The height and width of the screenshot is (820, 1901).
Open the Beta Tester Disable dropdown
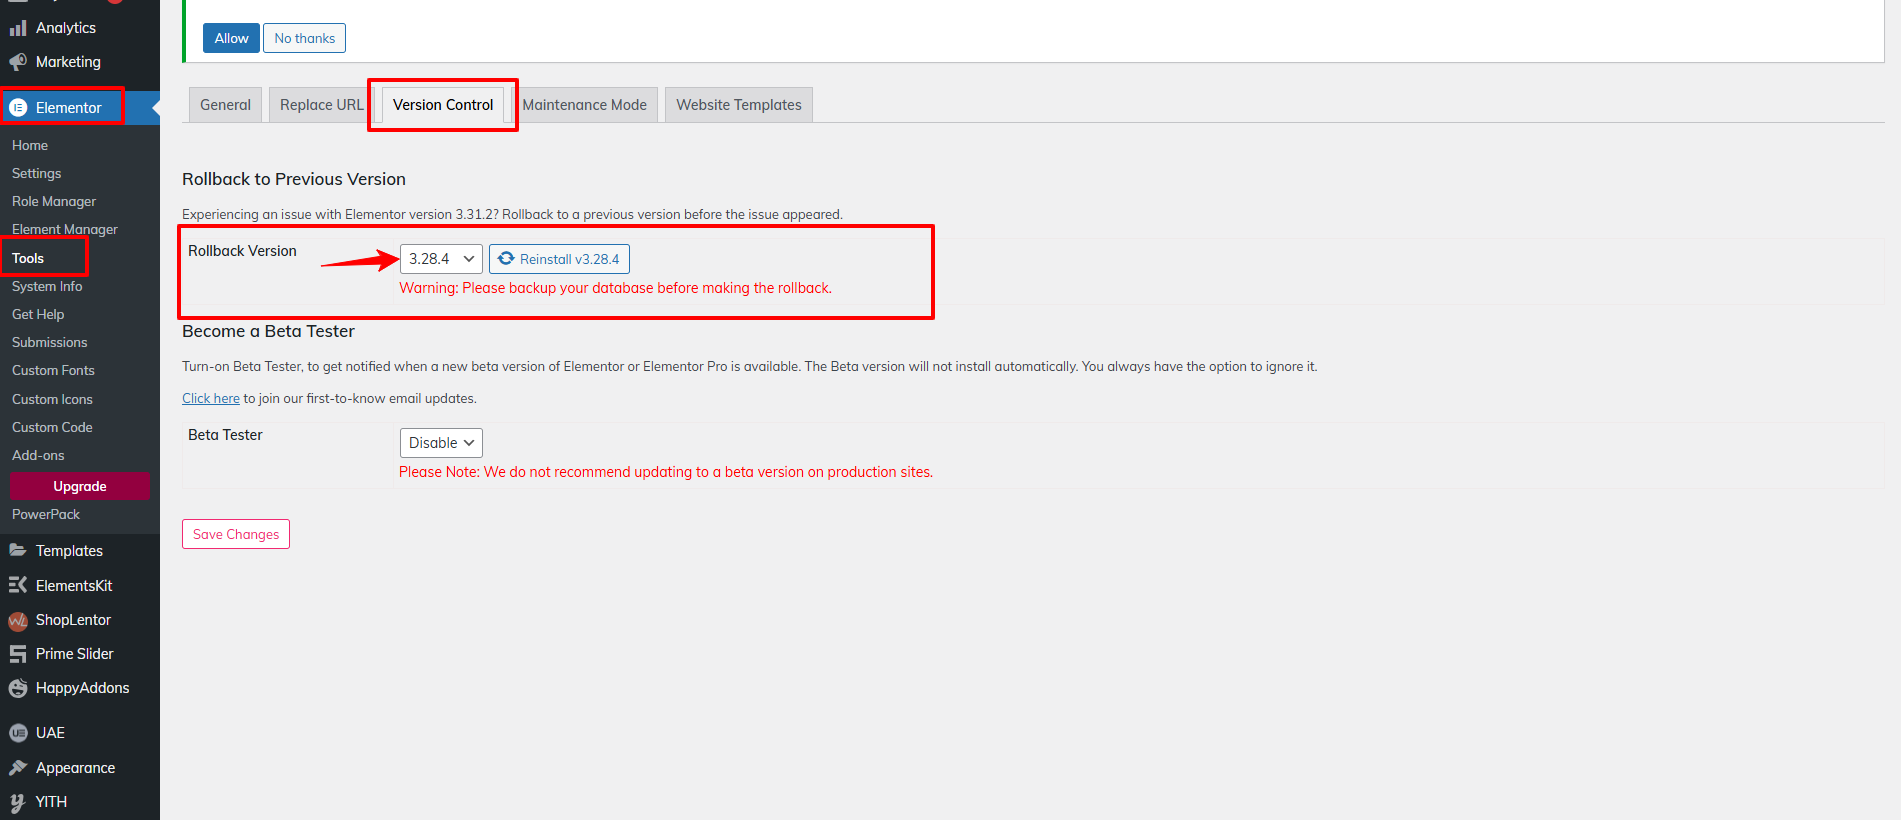pos(441,443)
